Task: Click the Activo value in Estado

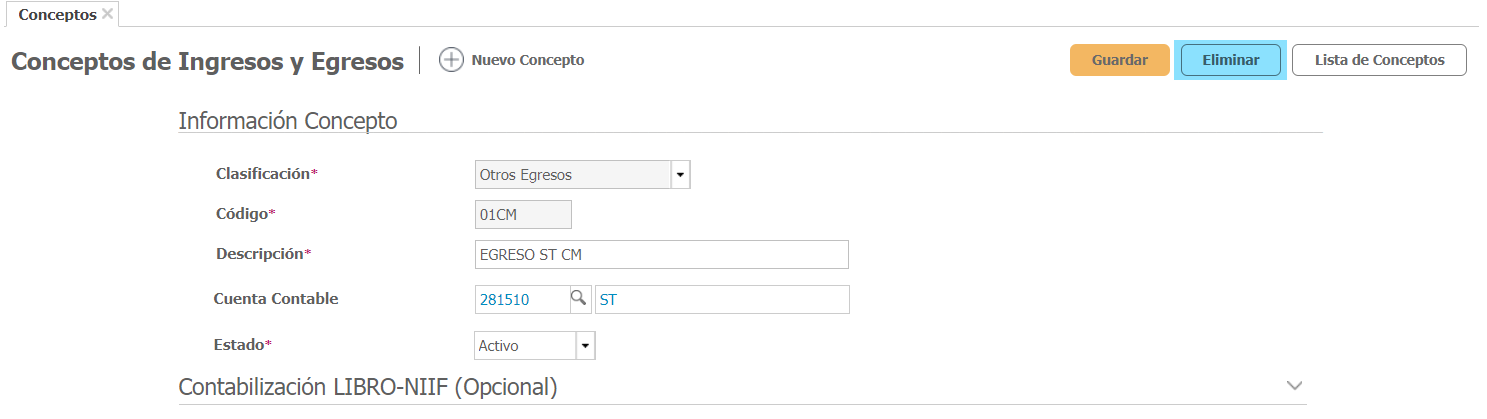Action: pos(525,346)
